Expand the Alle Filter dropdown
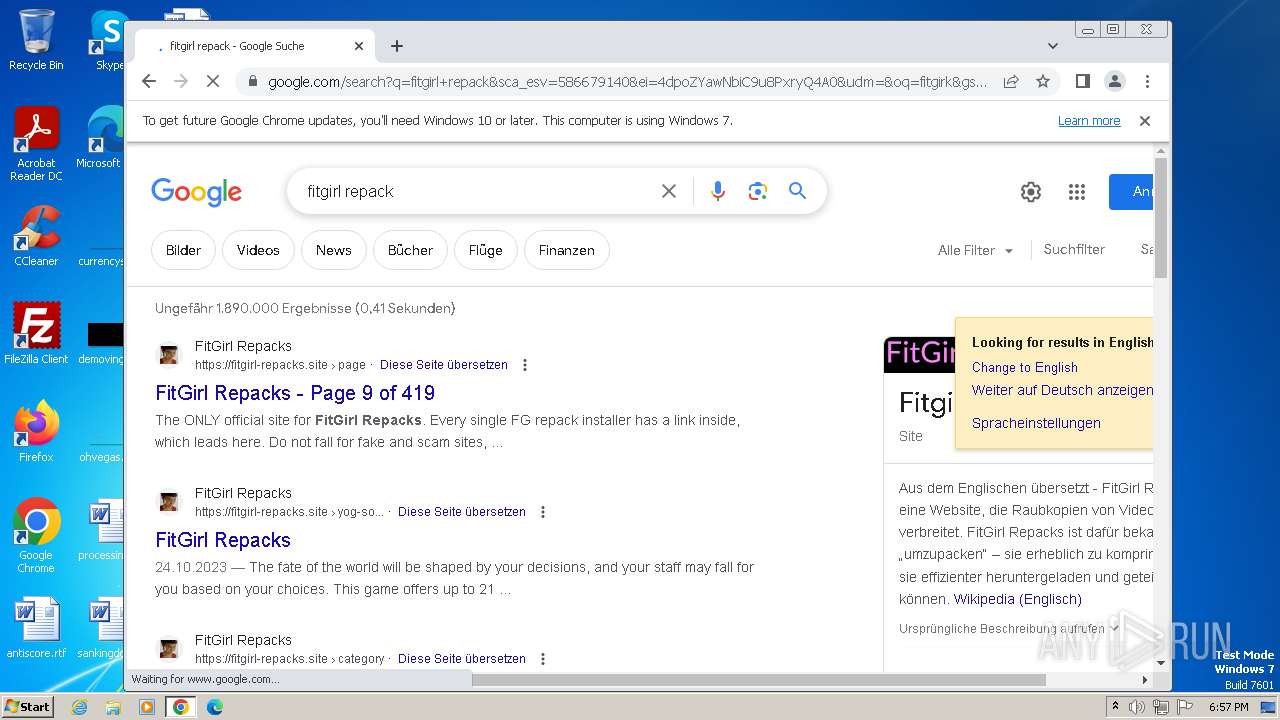The width and height of the screenshot is (1280, 720). (975, 250)
